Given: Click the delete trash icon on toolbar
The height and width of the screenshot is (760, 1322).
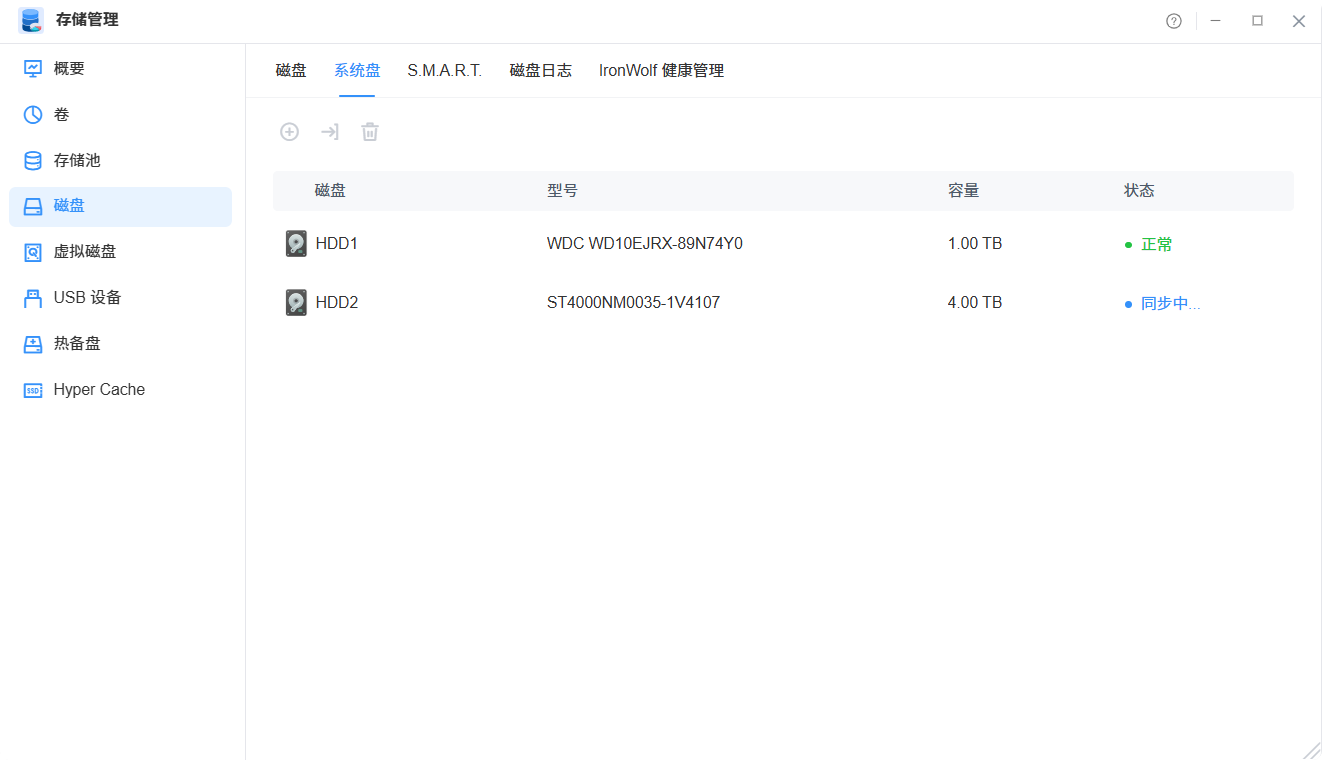Looking at the screenshot, I should pos(369,131).
